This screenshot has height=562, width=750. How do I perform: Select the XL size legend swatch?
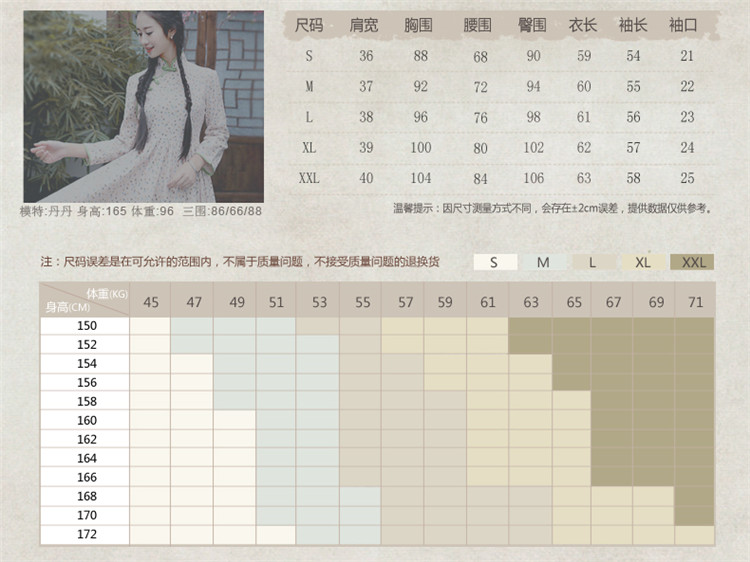click(643, 262)
